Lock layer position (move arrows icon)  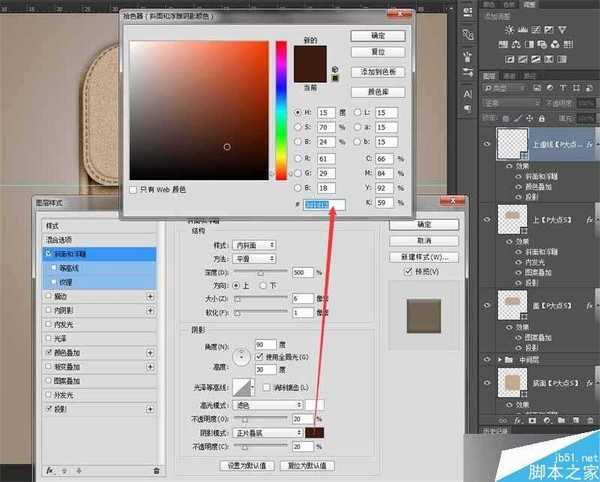(x=530, y=119)
